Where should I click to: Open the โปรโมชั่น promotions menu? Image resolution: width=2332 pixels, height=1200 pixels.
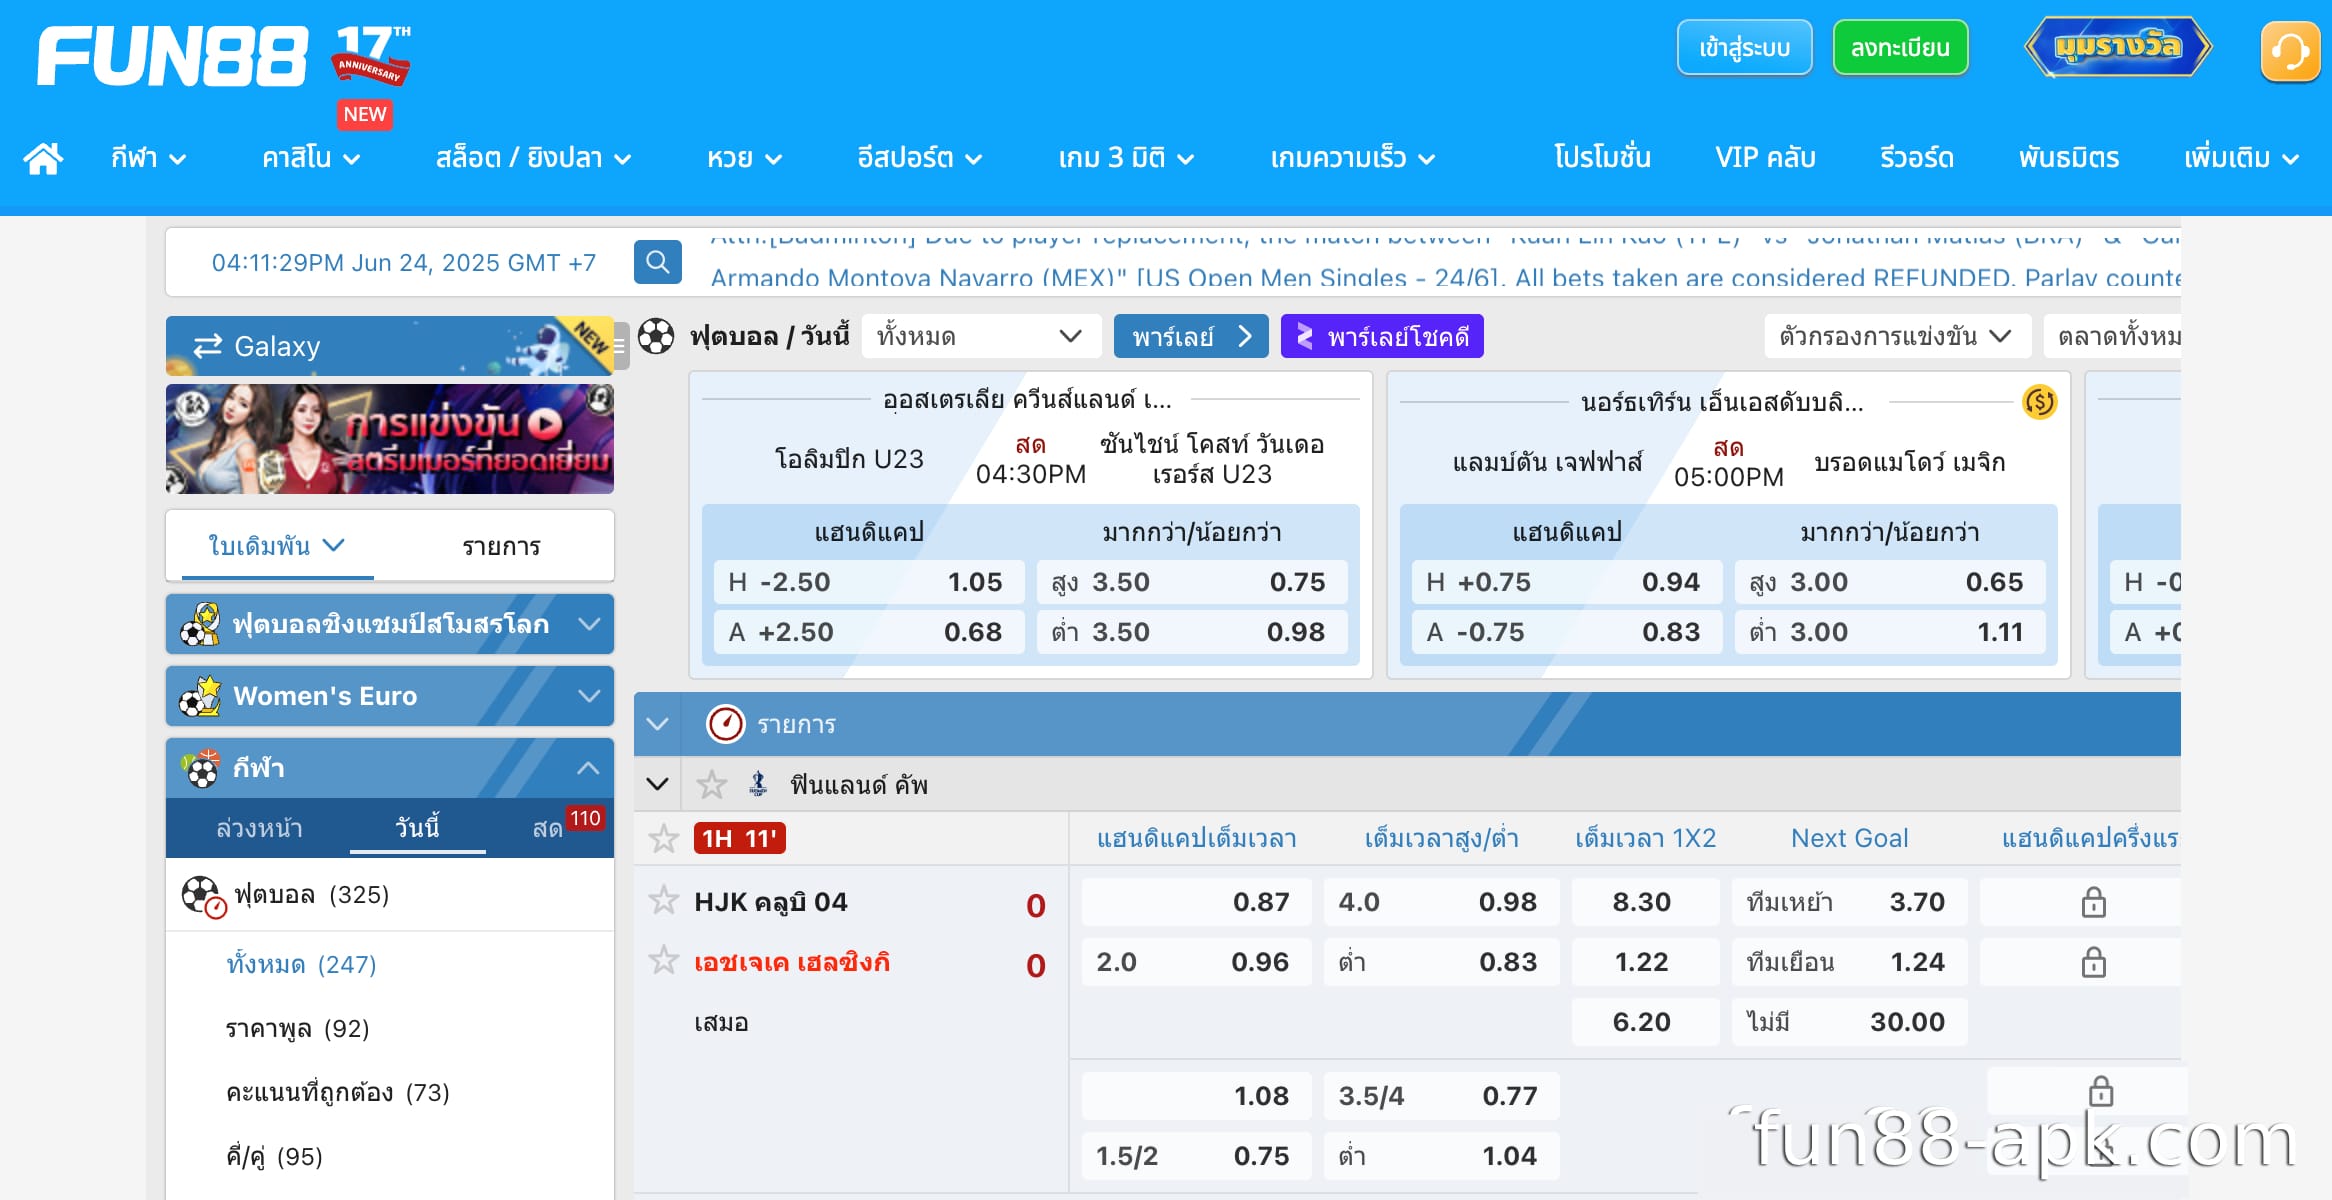pyautogui.click(x=1602, y=158)
